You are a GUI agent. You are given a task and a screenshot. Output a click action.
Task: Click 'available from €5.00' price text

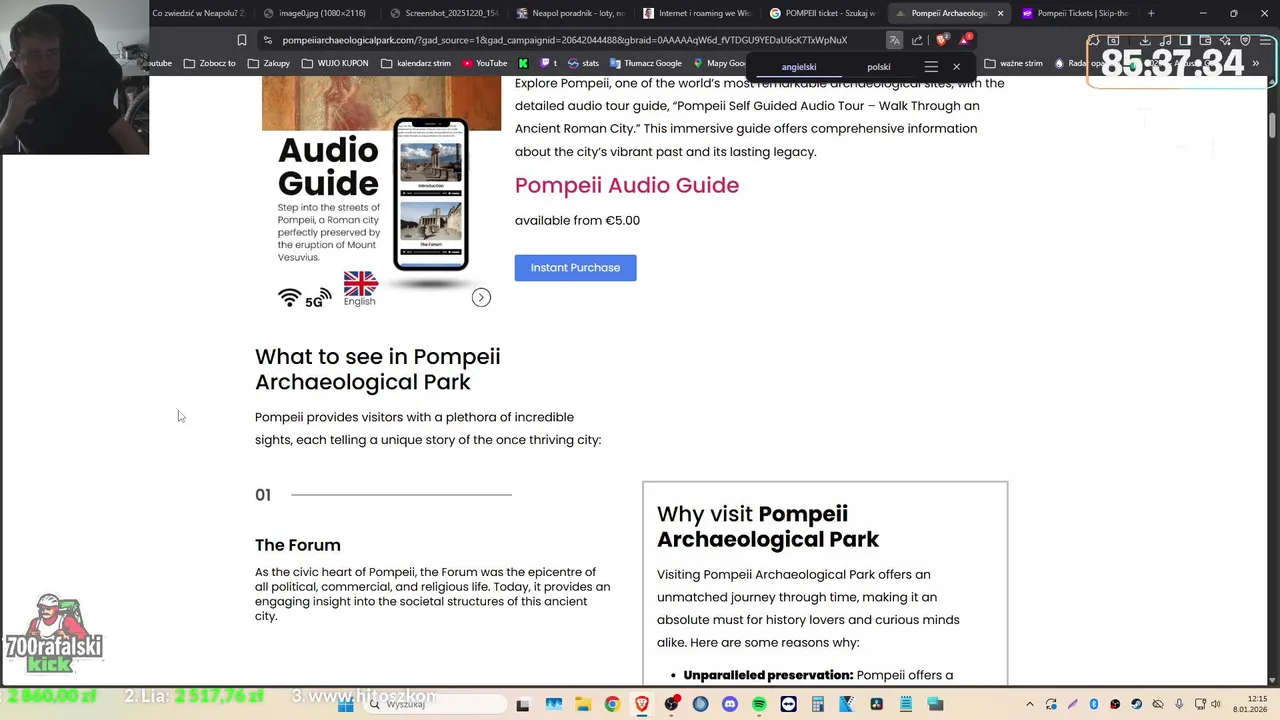click(577, 220)
